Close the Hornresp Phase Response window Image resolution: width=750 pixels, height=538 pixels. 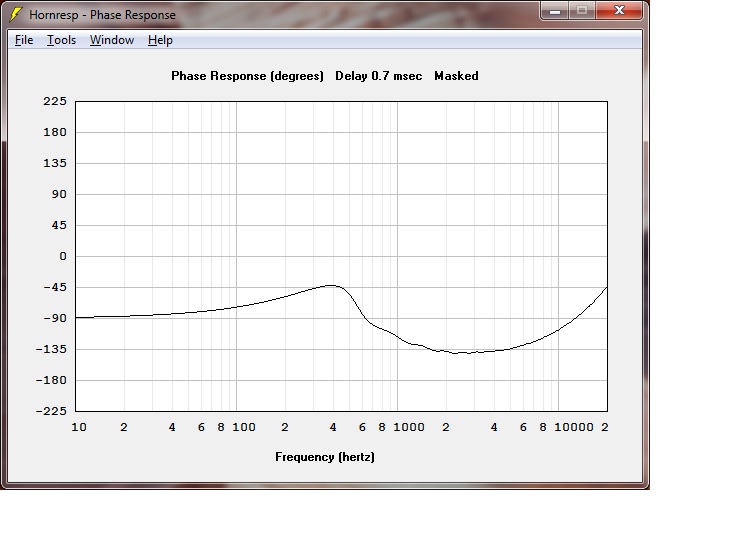(x=619, y=11)
